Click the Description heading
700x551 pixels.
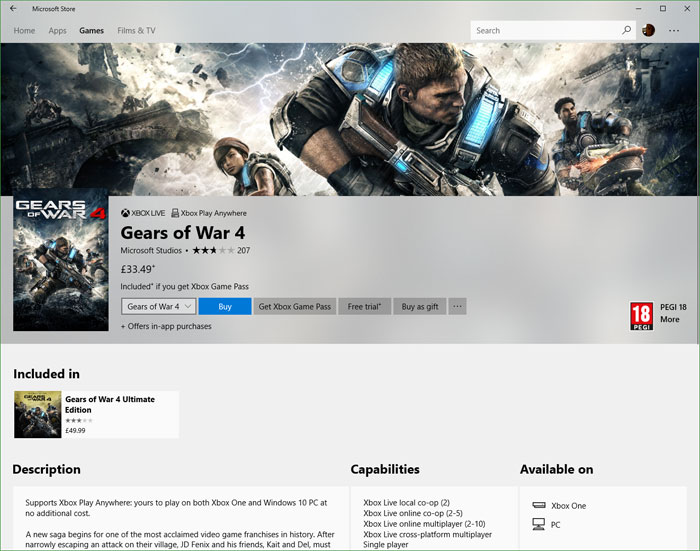46,469
